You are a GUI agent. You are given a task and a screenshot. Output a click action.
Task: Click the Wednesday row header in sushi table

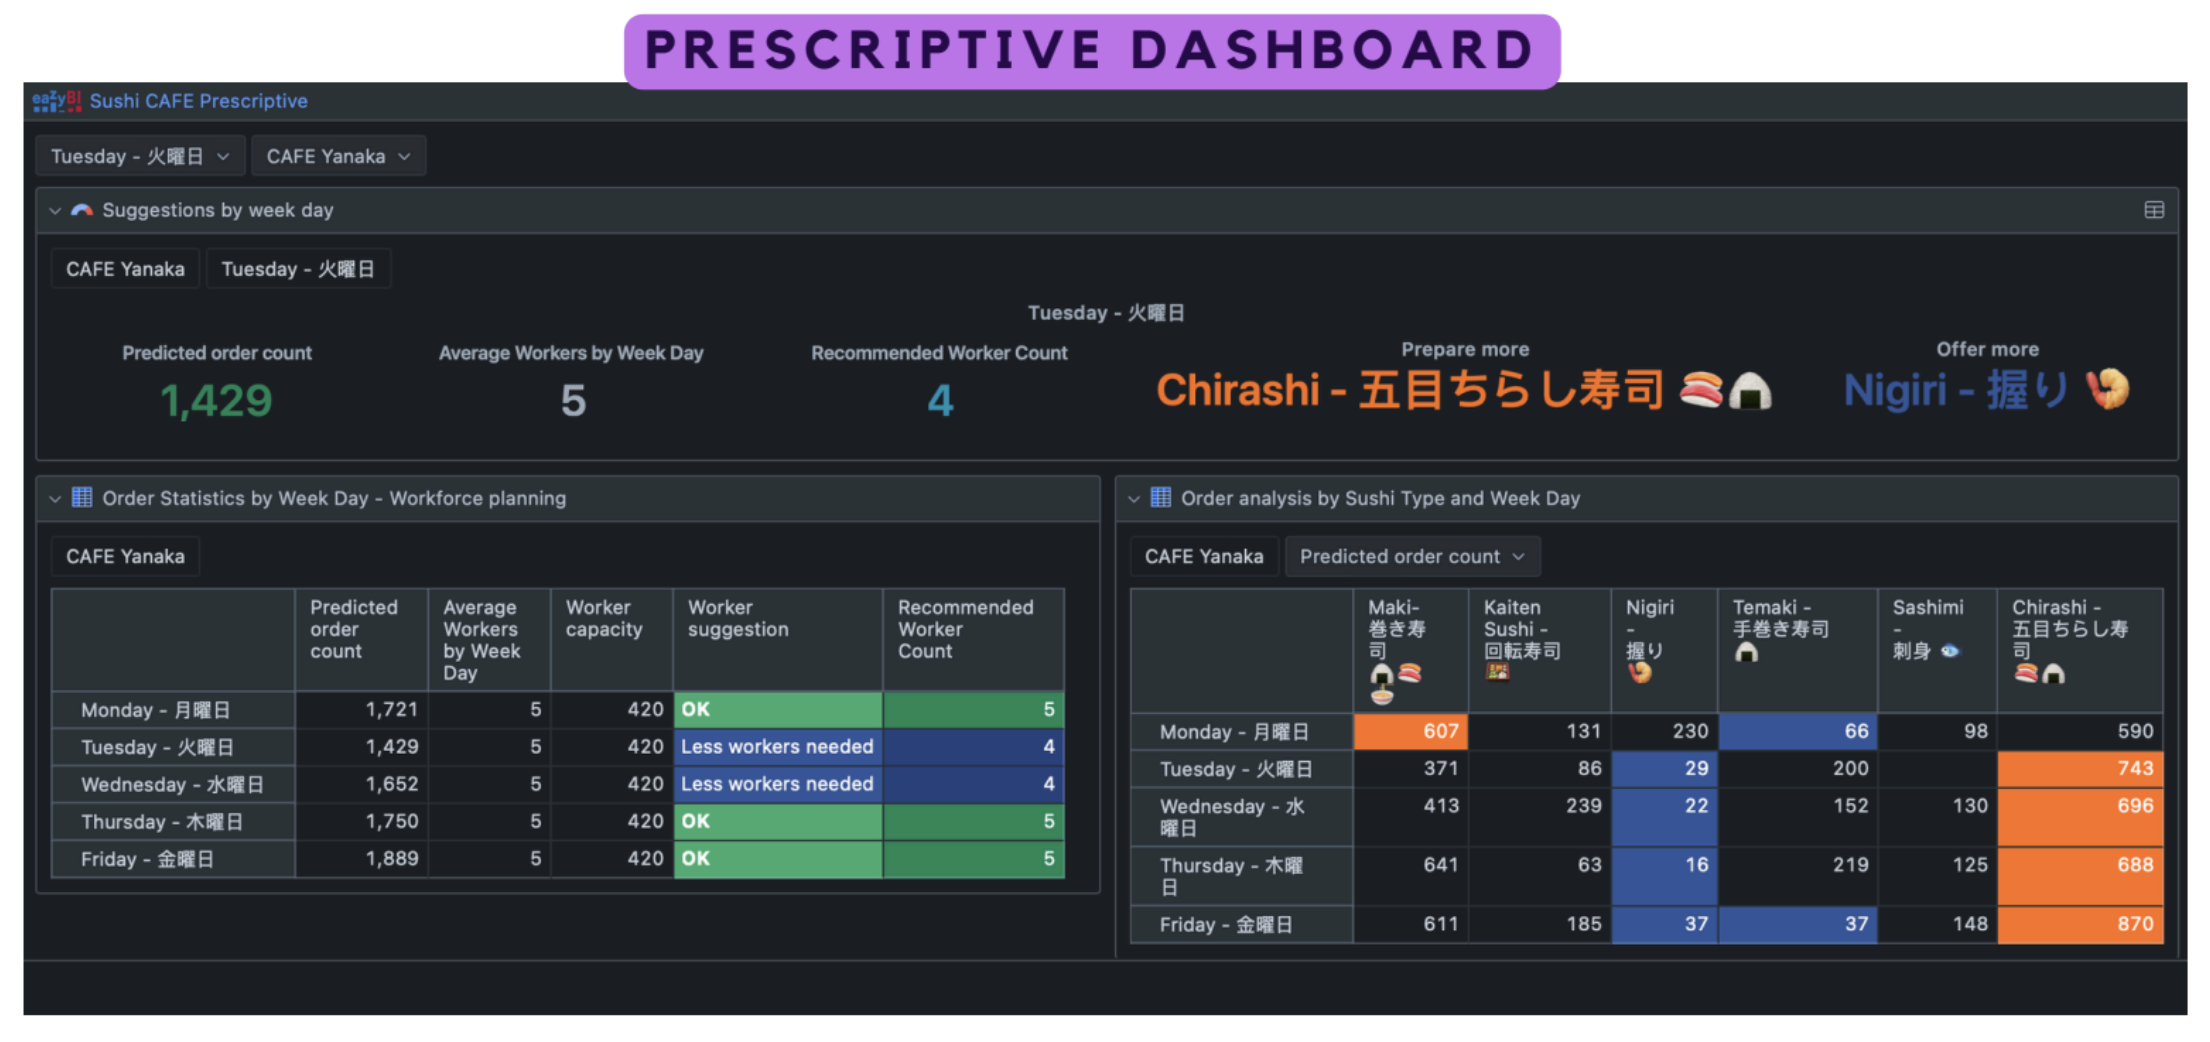pos(1242,816)
